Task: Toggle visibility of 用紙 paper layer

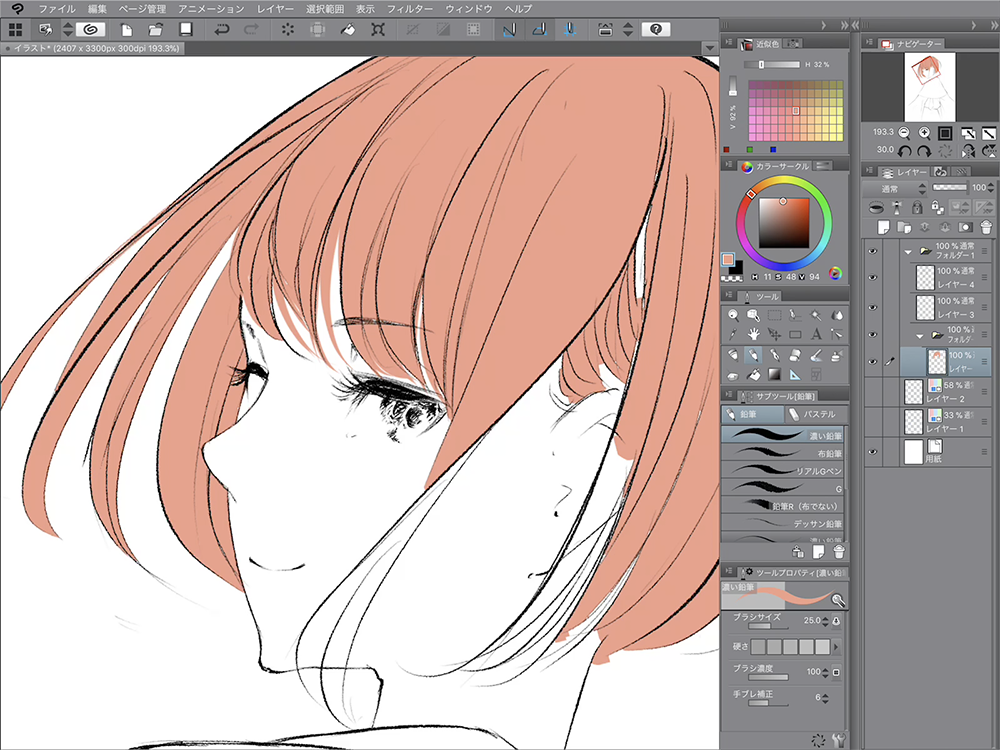Action: 872,452
